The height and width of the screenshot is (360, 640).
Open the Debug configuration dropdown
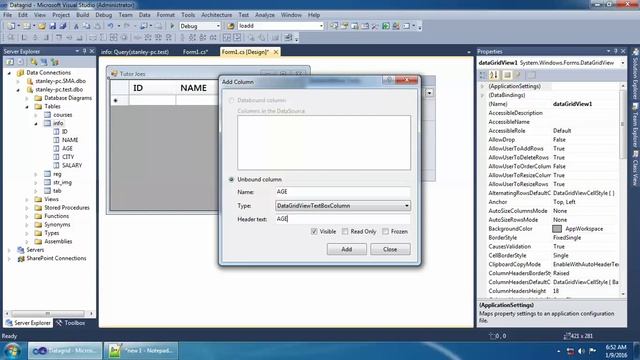click(218, 26)
